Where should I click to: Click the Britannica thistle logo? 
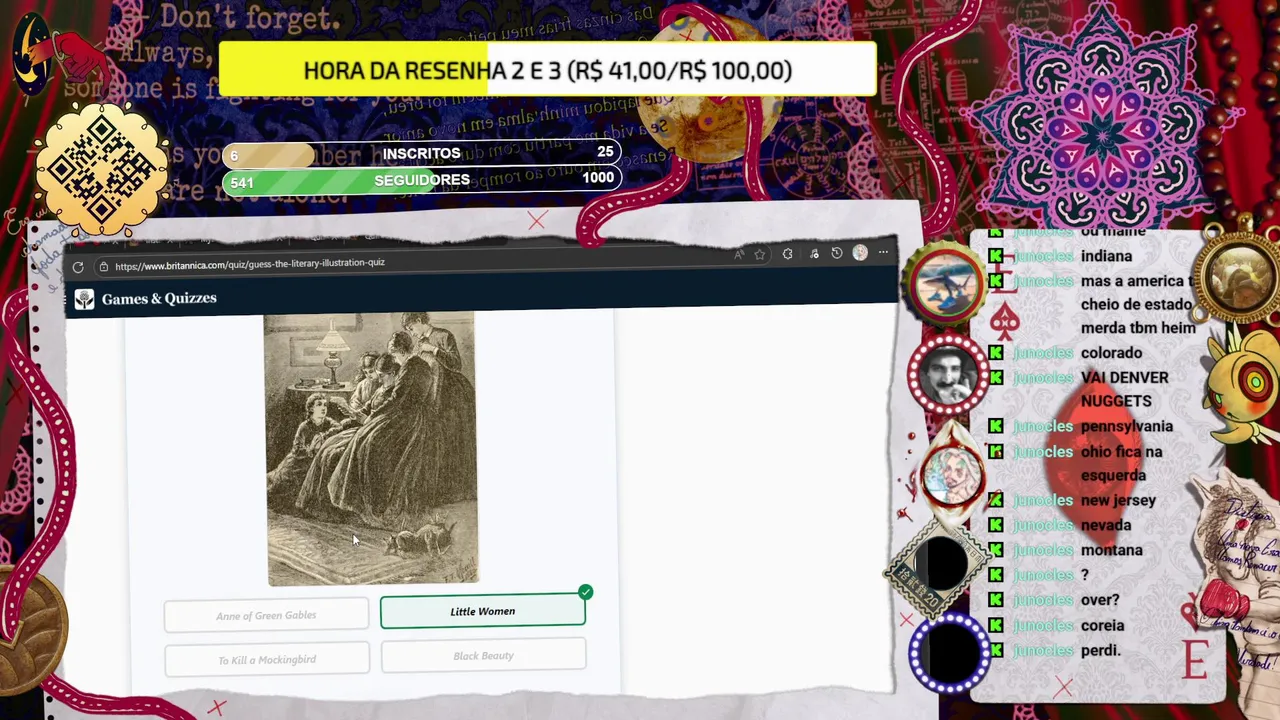(x=84, y=299)
